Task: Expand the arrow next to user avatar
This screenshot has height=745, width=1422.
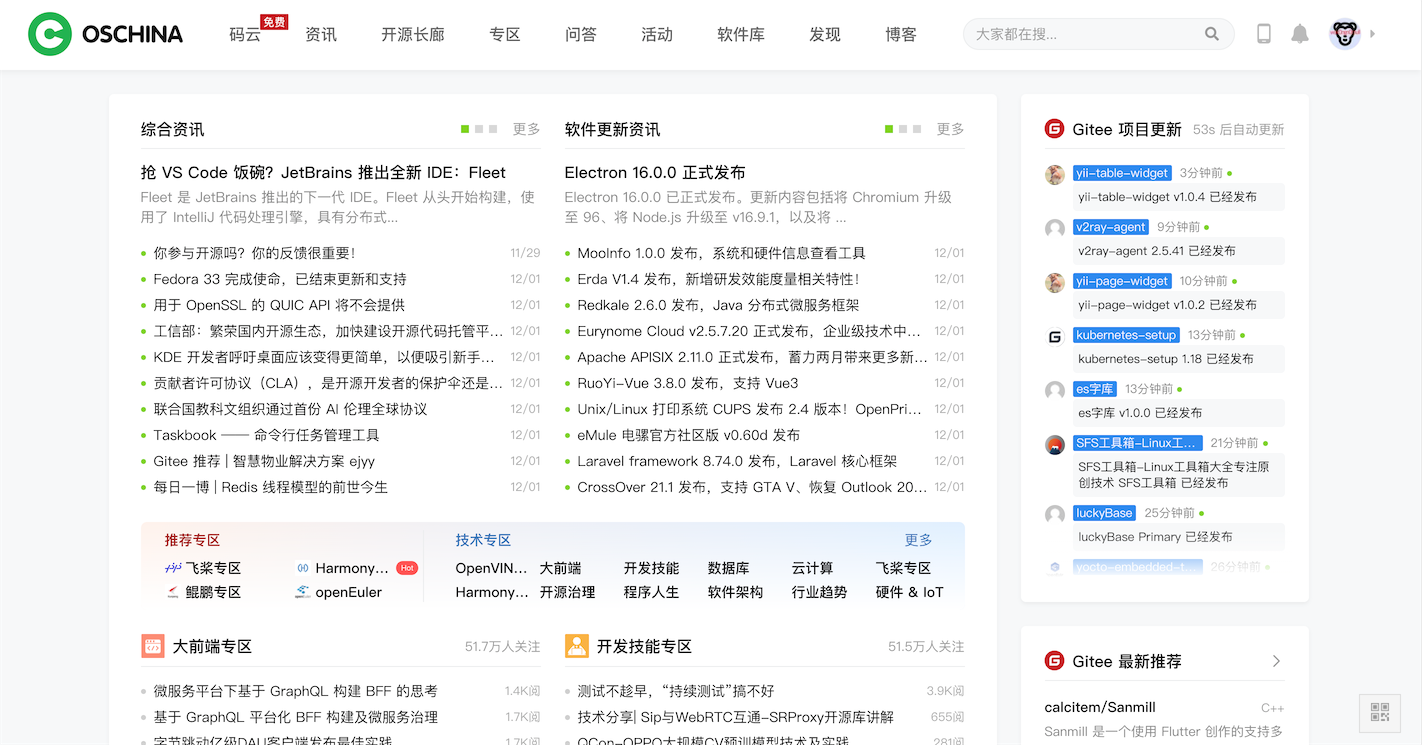Action: 1373,34
